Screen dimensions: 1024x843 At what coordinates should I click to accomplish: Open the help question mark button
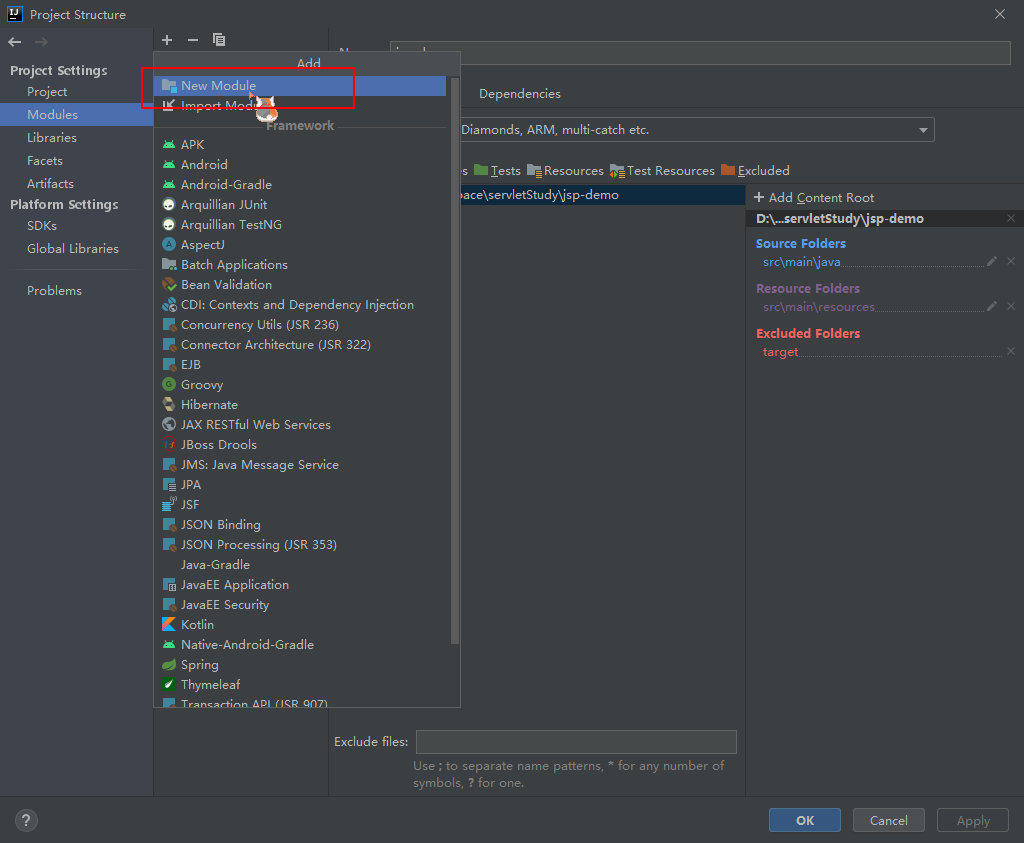(x=26, y=820)
